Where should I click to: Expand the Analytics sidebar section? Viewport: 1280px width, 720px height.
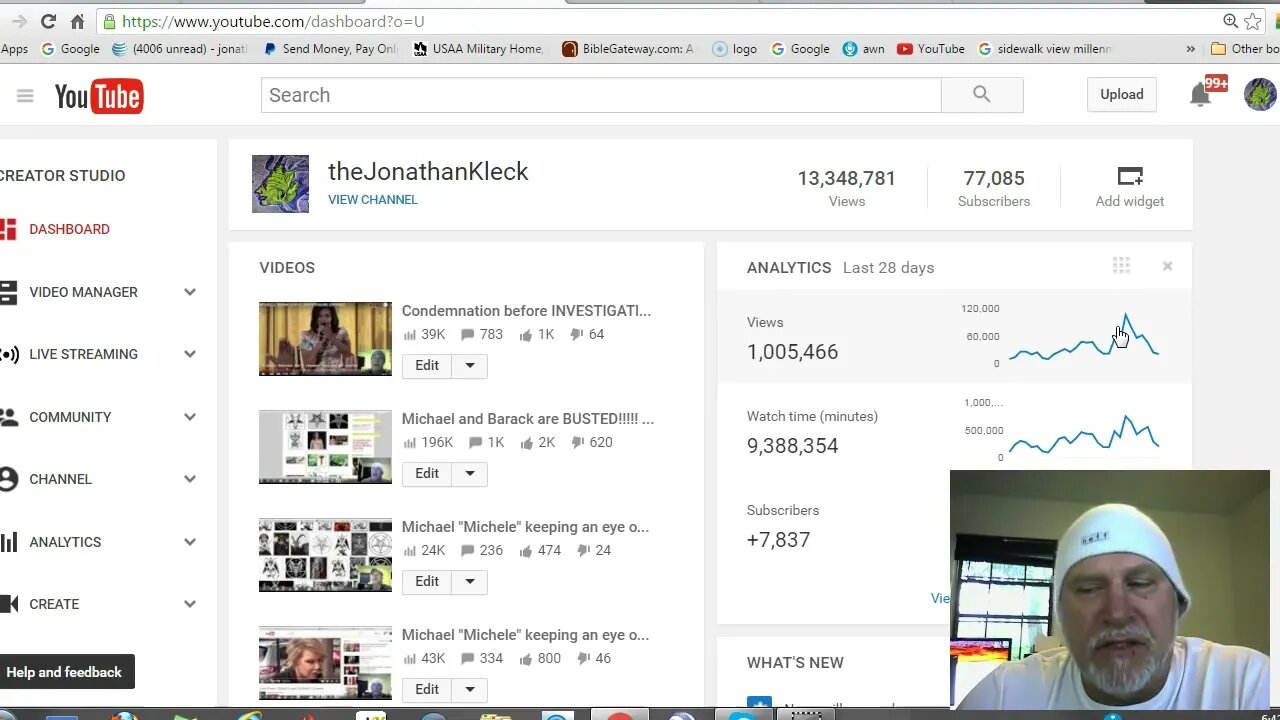[x=190, y=542]
